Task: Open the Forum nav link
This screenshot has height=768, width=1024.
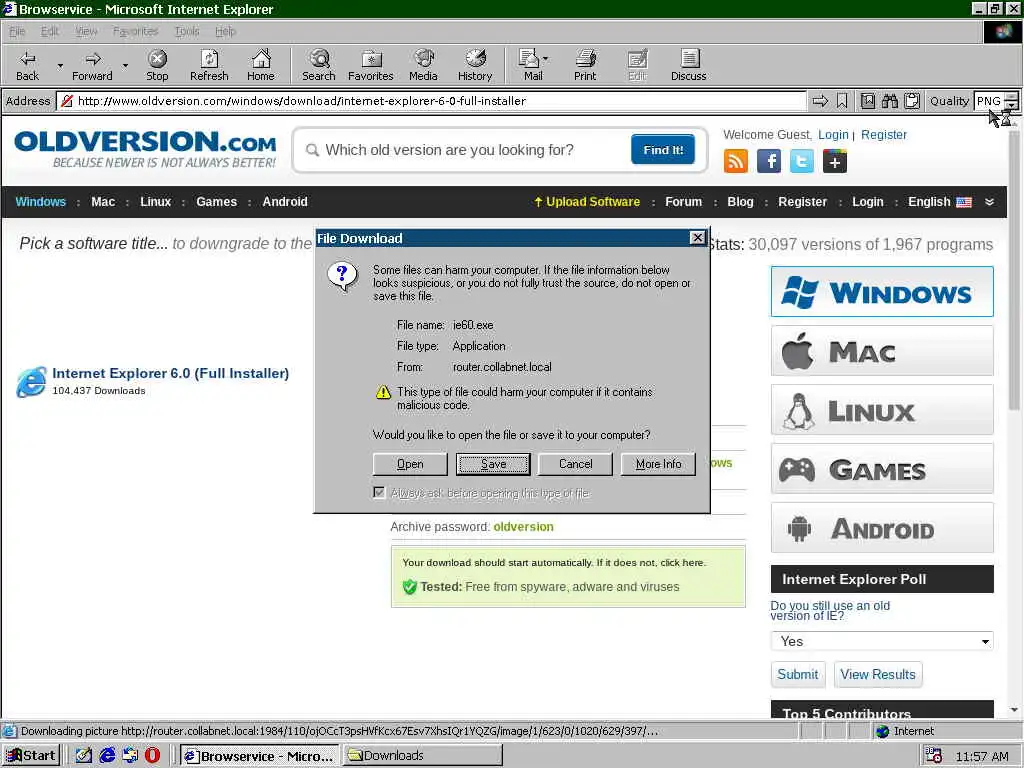Action: pyautogui.click(x=683, y=202)
